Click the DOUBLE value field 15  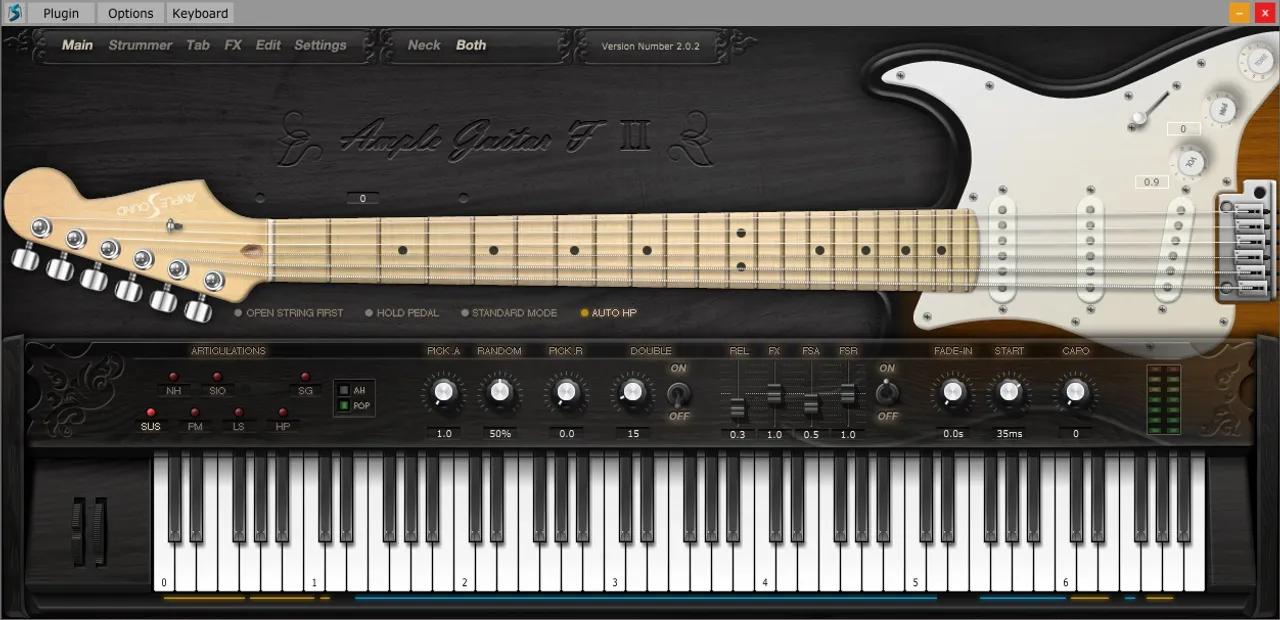coord(632,434)
